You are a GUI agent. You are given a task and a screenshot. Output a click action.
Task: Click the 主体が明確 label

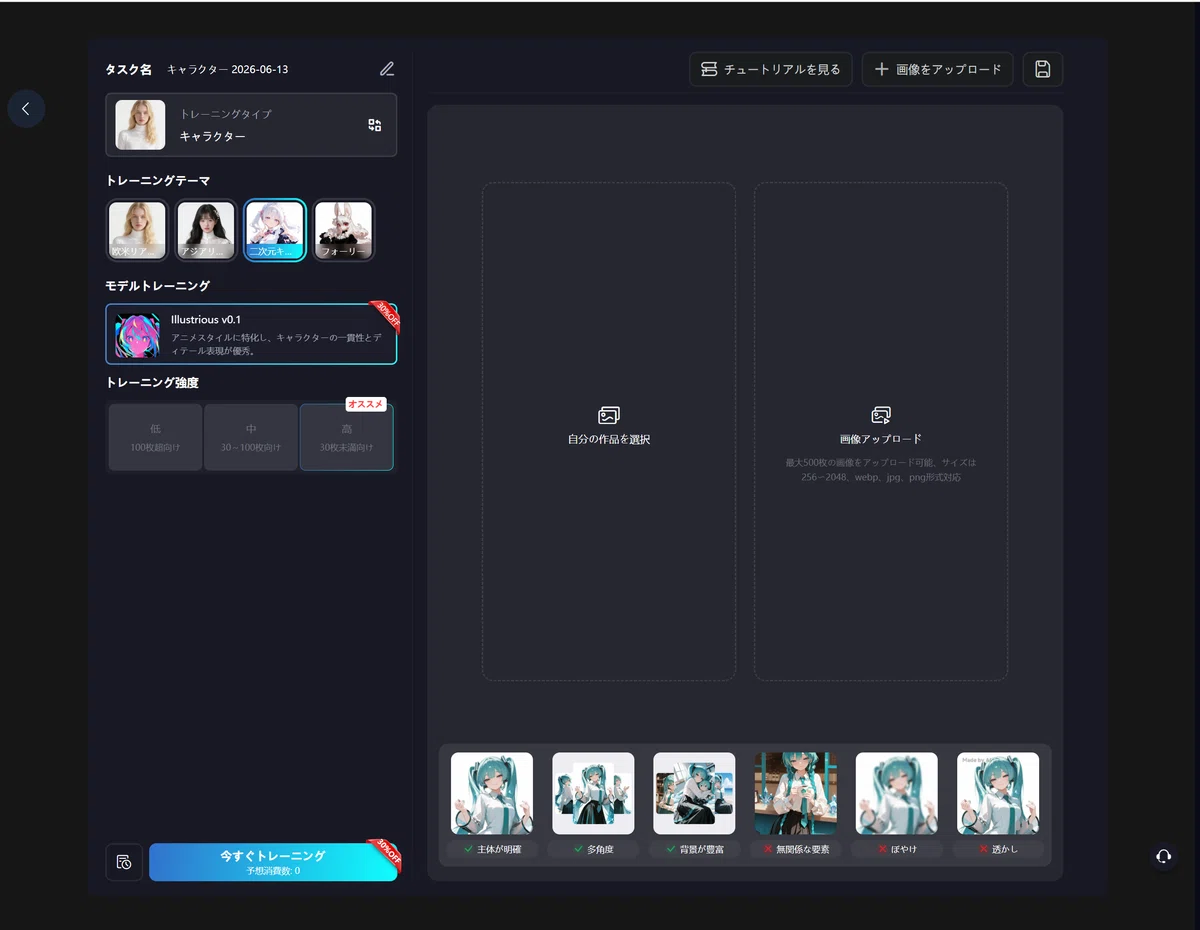[492, 849]
